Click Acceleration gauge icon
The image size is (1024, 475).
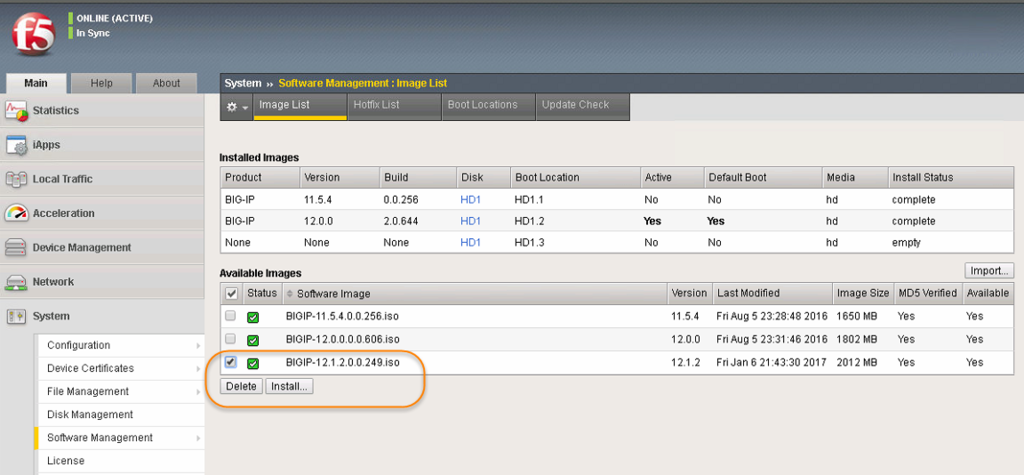16,213
